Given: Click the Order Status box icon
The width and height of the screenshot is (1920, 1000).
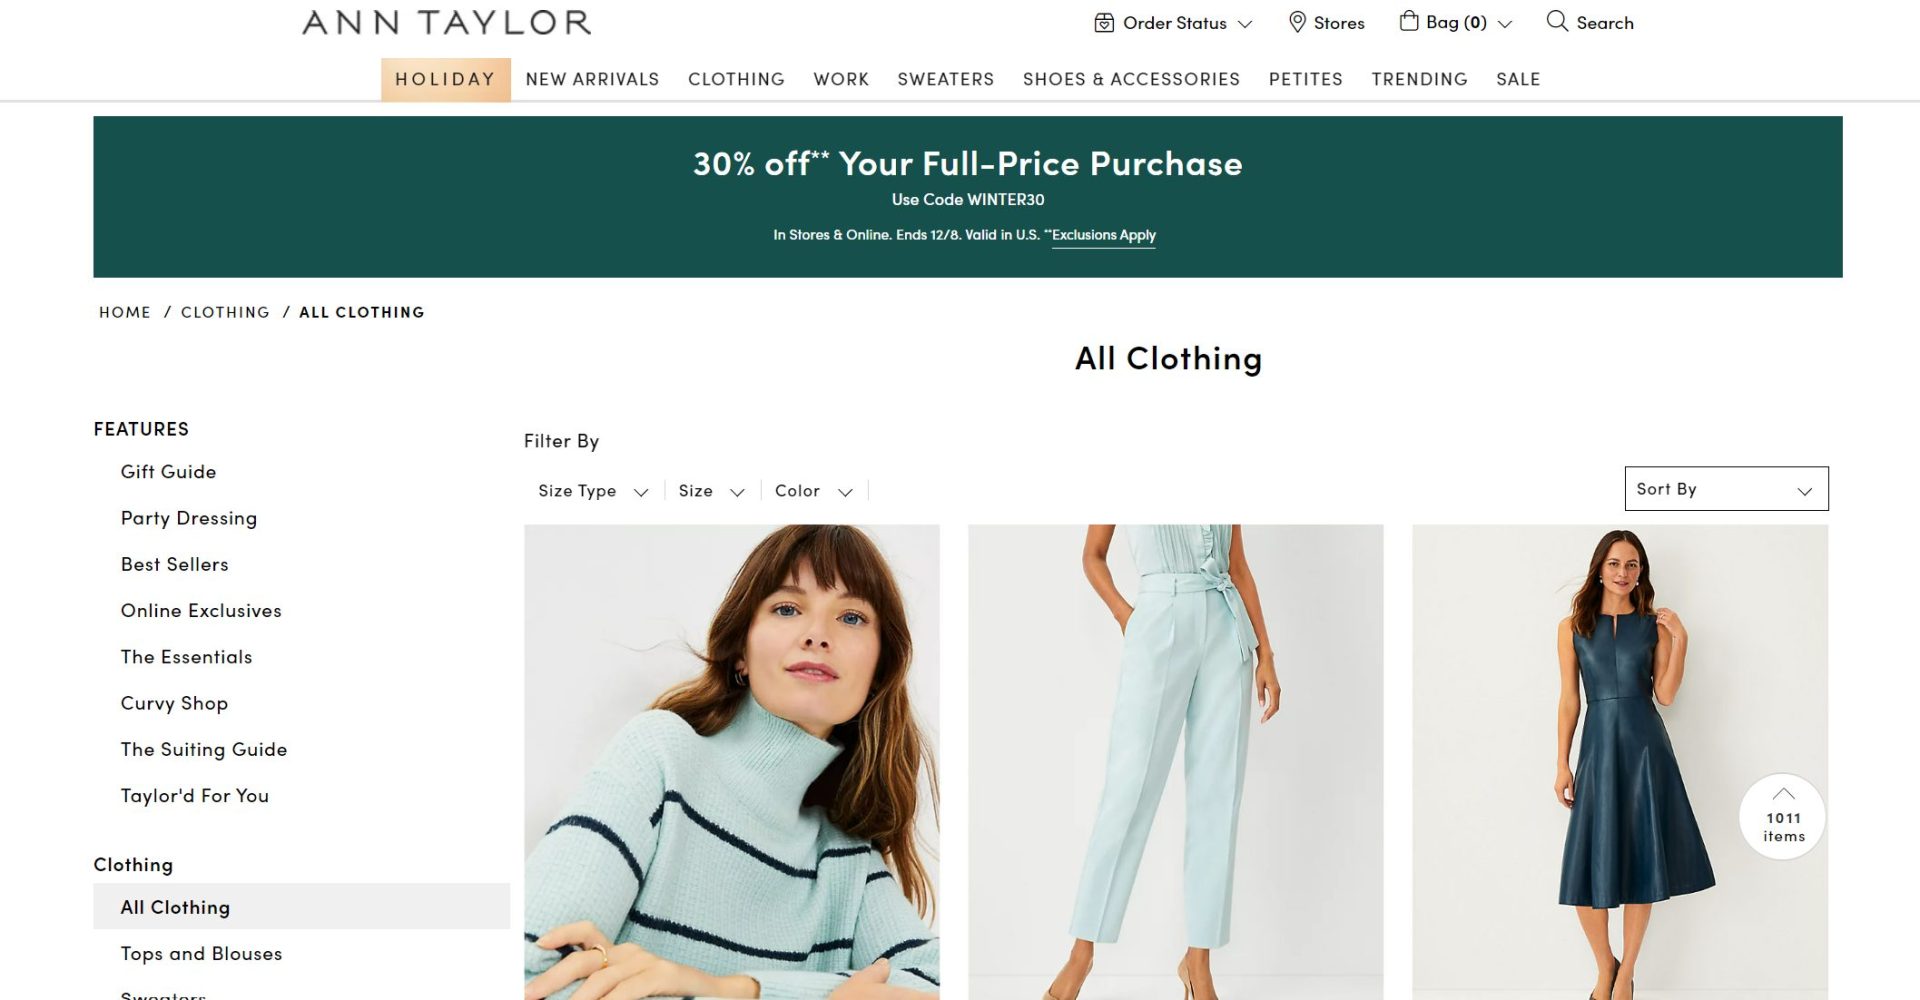Looking at the screenshot, I should point(1104,22).
